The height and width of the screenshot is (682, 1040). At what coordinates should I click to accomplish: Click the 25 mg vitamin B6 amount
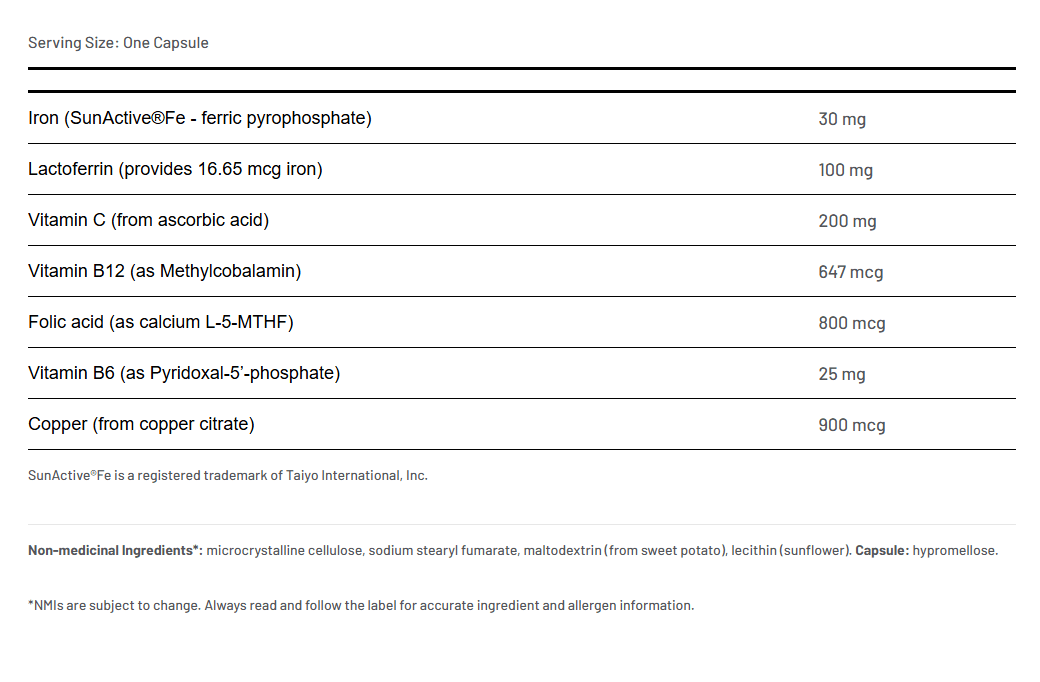pos(841,374)
